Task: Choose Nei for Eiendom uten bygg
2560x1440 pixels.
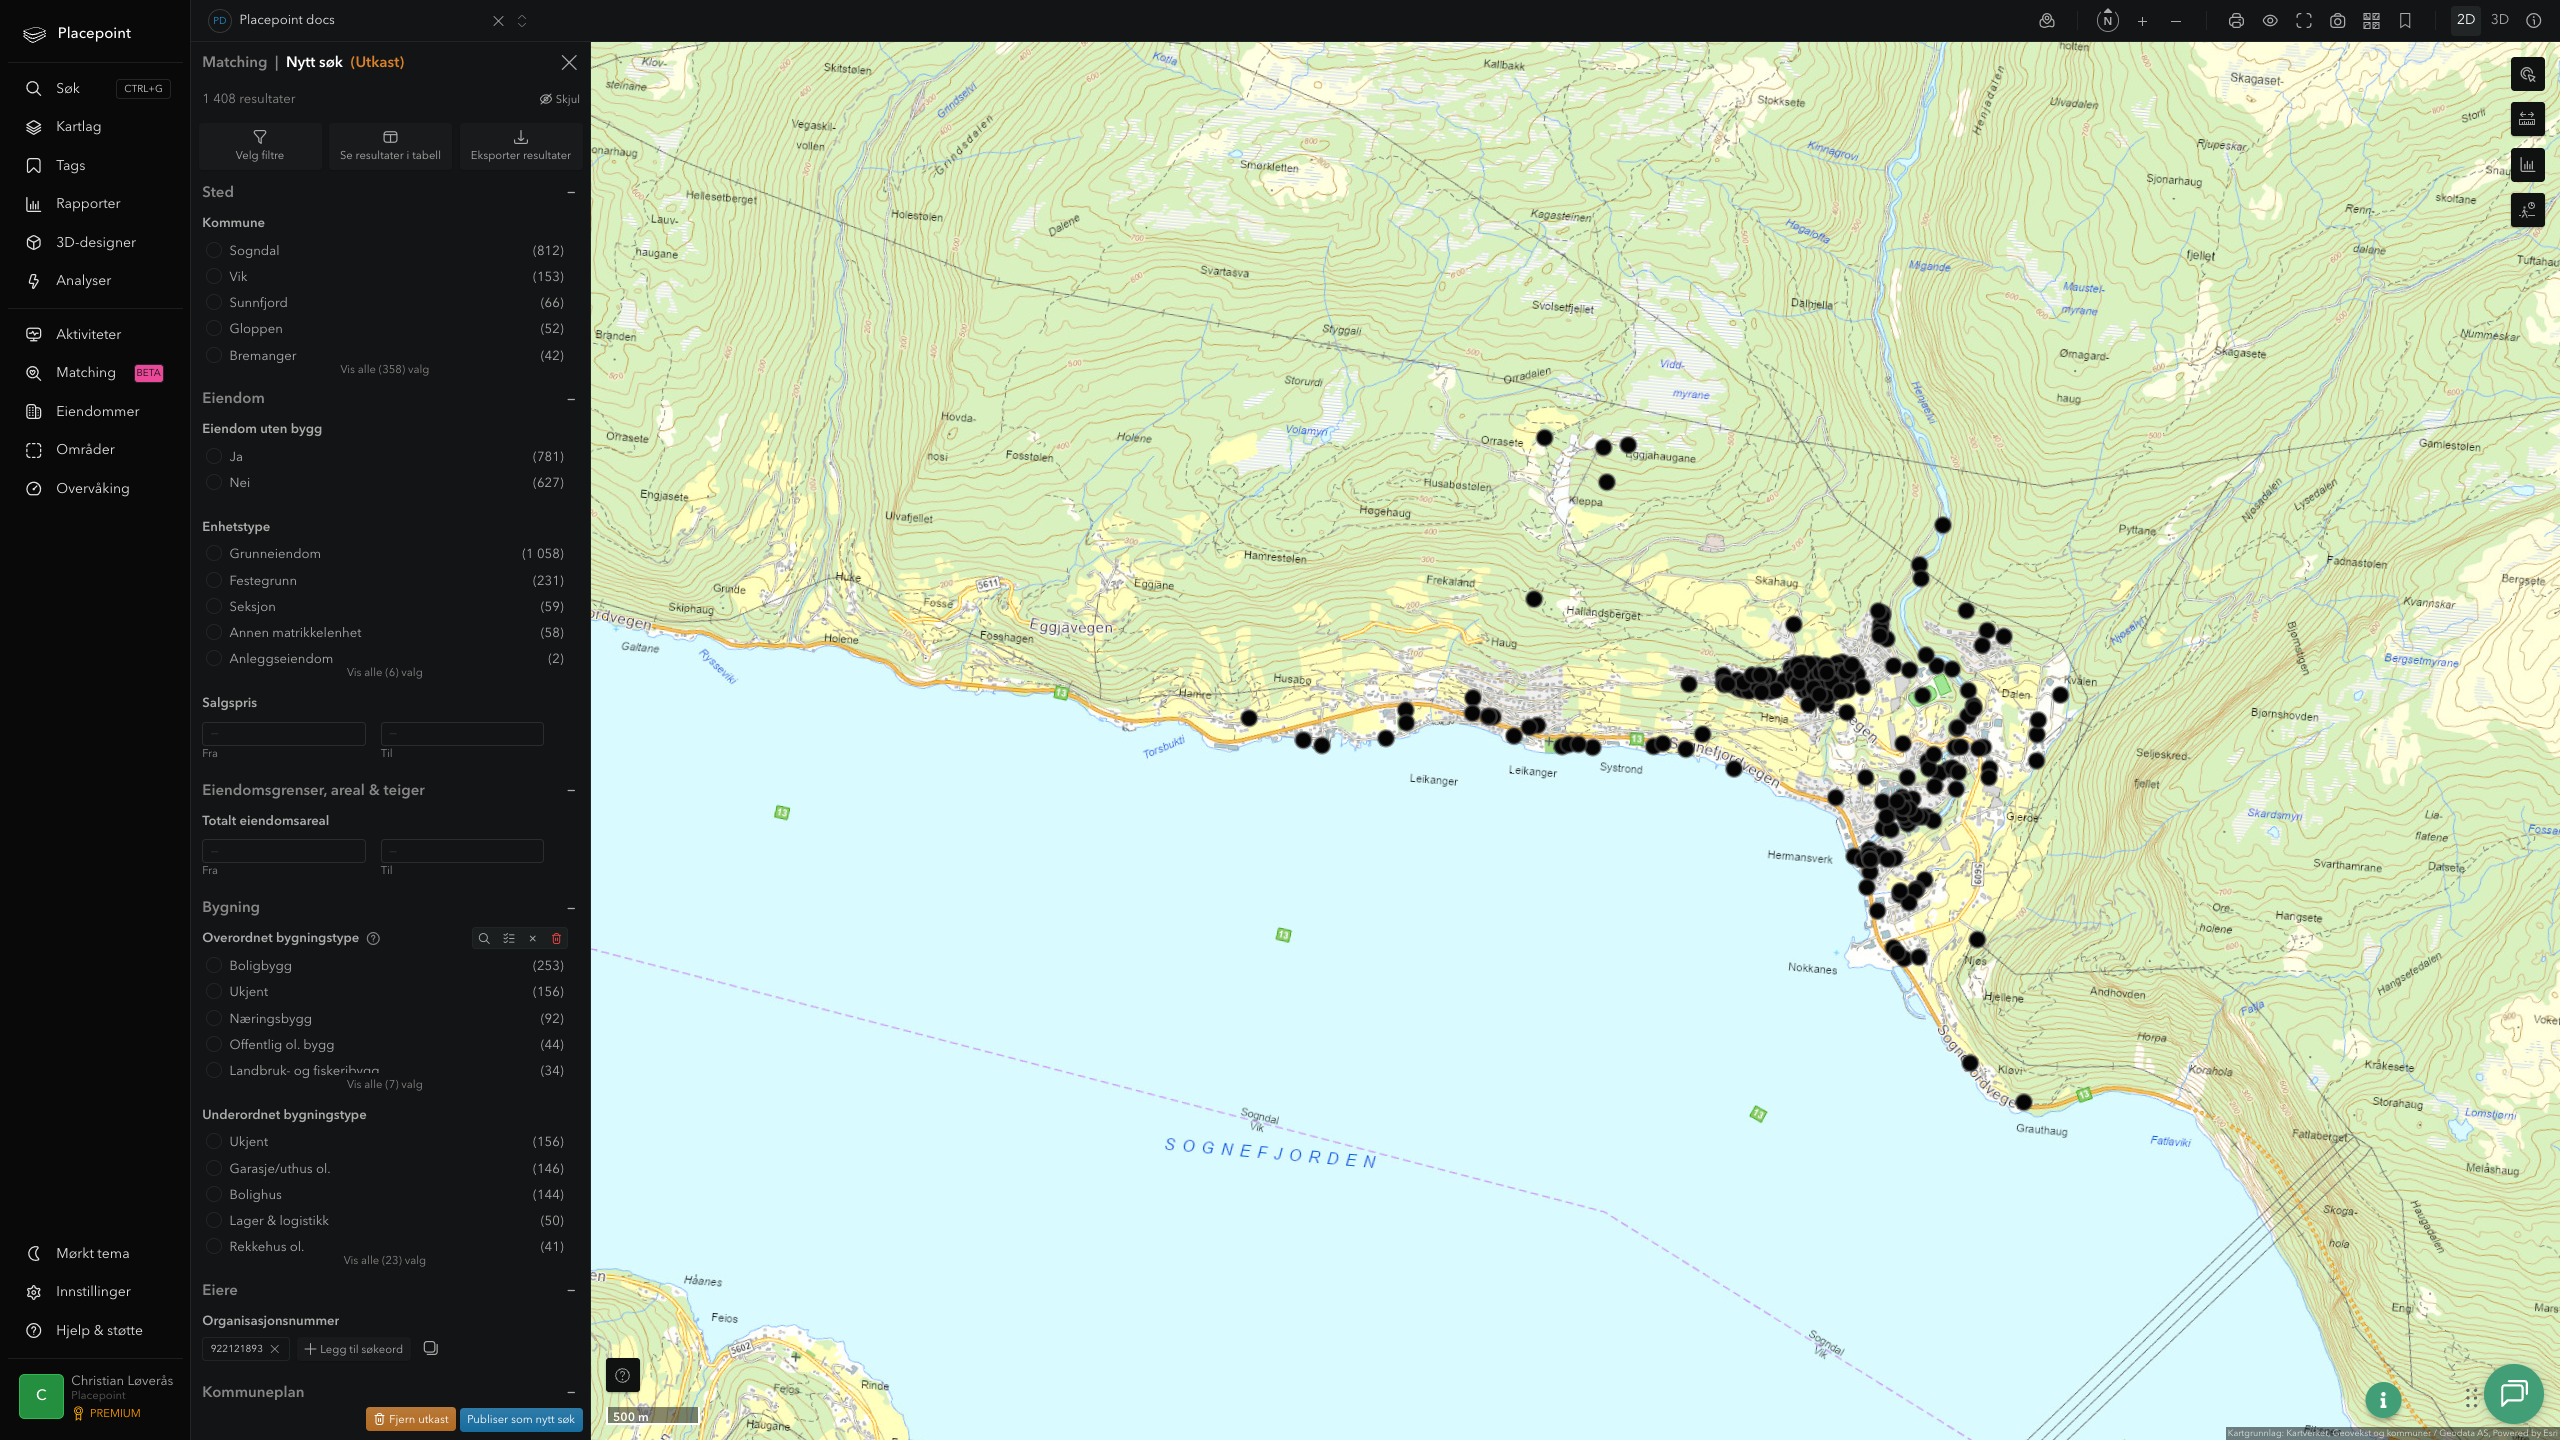Action: (214, 482)
